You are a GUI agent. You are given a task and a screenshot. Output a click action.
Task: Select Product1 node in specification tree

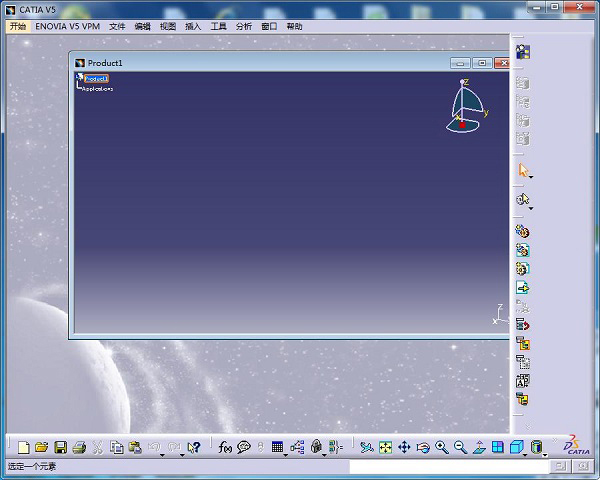[x=96, y=78]
